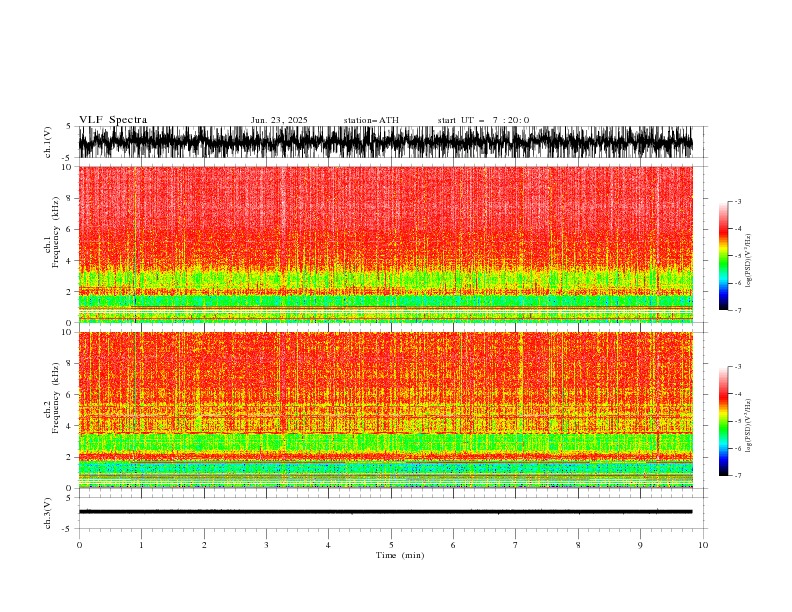Click the ch.1 frequency tick "8"

click(70, 198)
